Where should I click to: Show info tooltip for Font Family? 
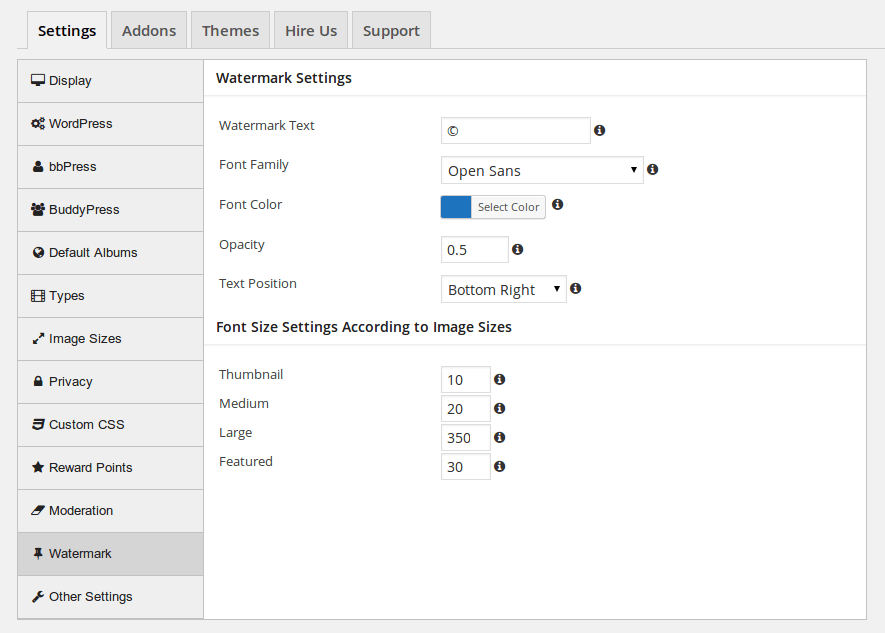coord(652,169)
